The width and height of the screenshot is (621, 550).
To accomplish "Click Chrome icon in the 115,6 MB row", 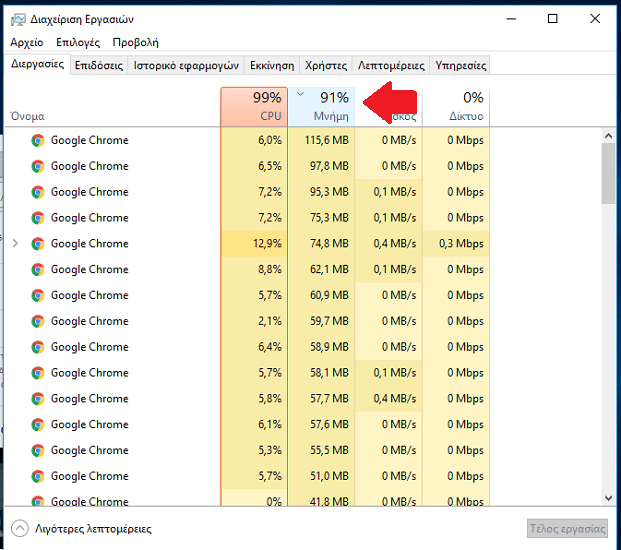I will pyautogui.click(x=38, y=140).
